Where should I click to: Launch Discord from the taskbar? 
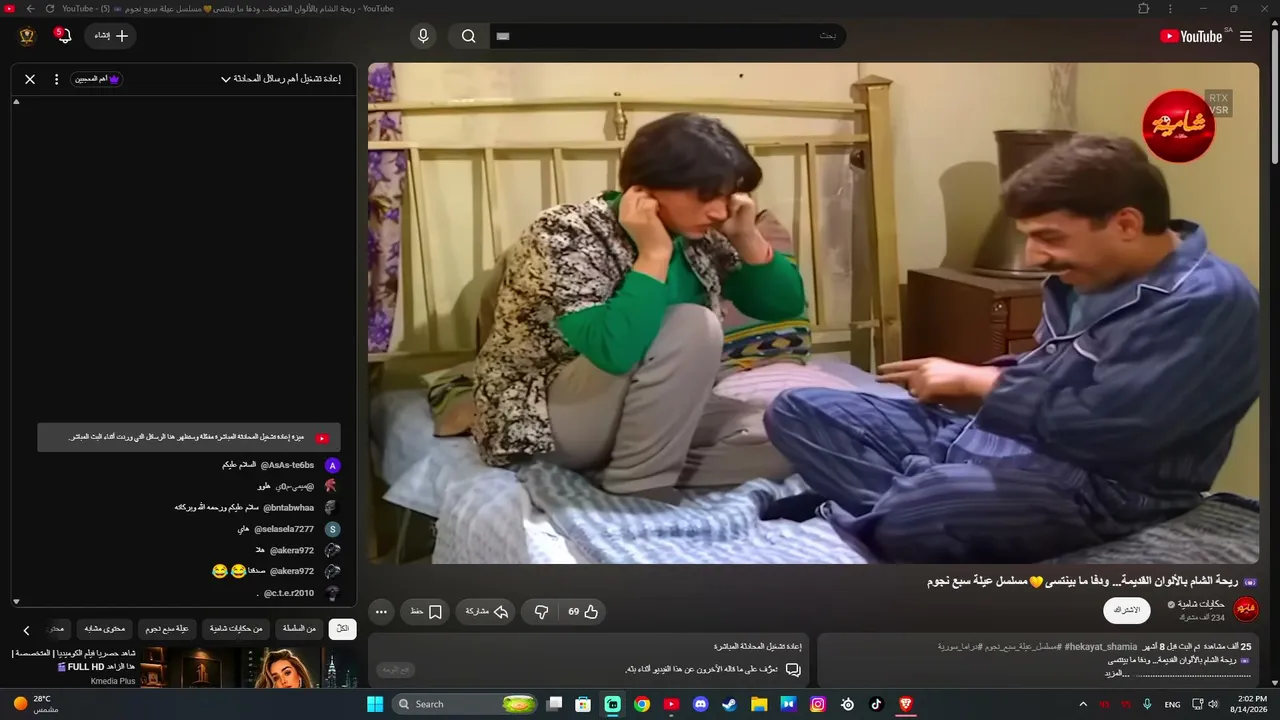pos(701,704)
